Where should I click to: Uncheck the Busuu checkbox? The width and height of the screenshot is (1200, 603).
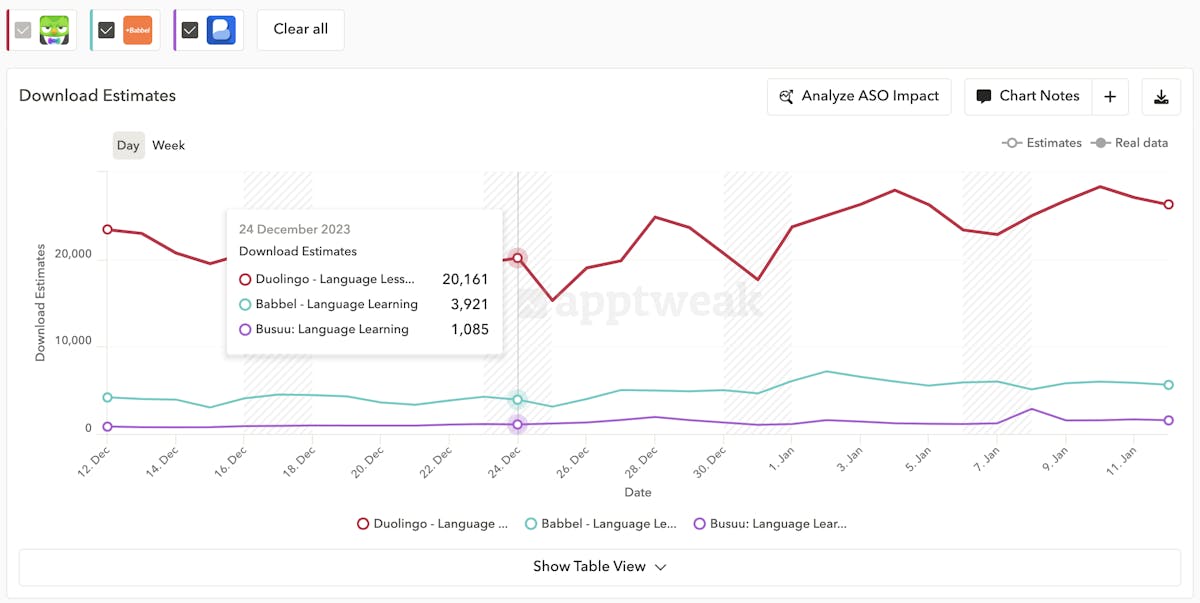click(x=190, y=30)
